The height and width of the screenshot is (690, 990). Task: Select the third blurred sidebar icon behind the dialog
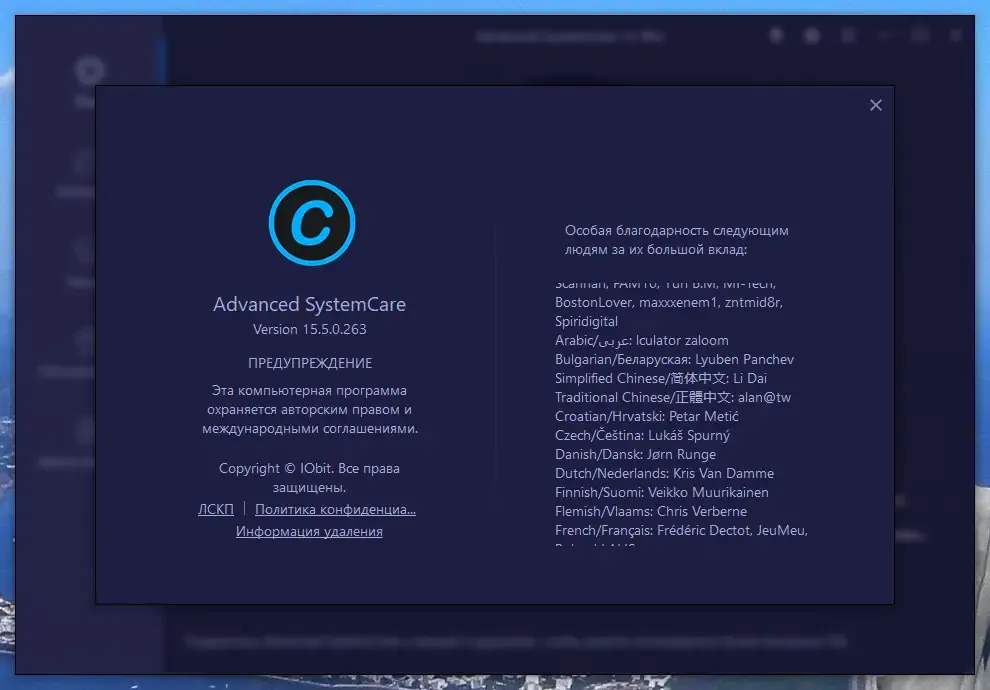84,251
